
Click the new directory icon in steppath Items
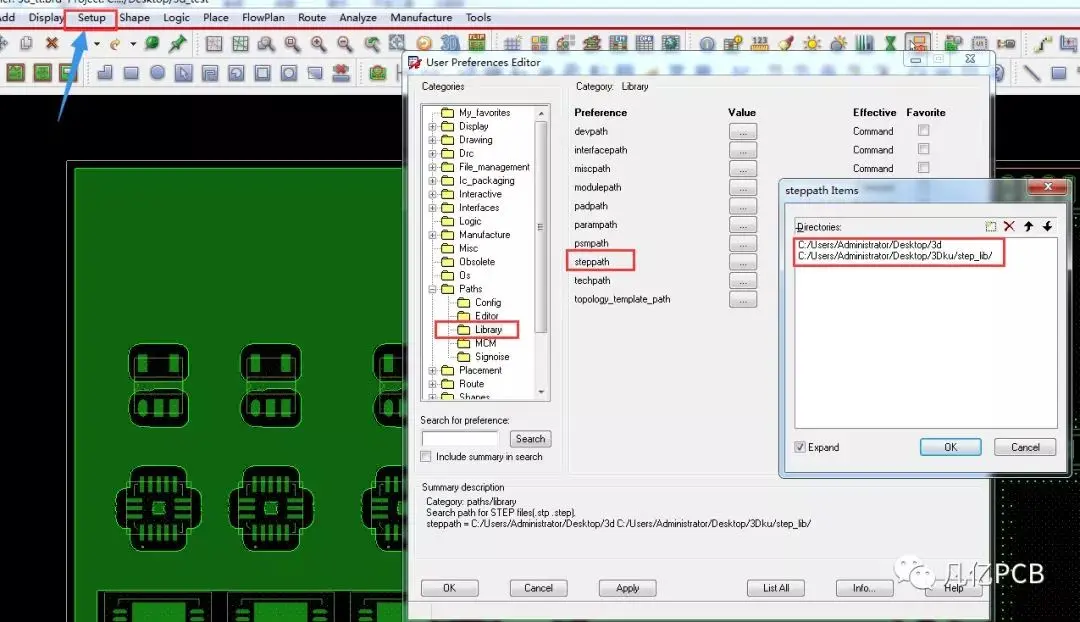pos(990,227)
